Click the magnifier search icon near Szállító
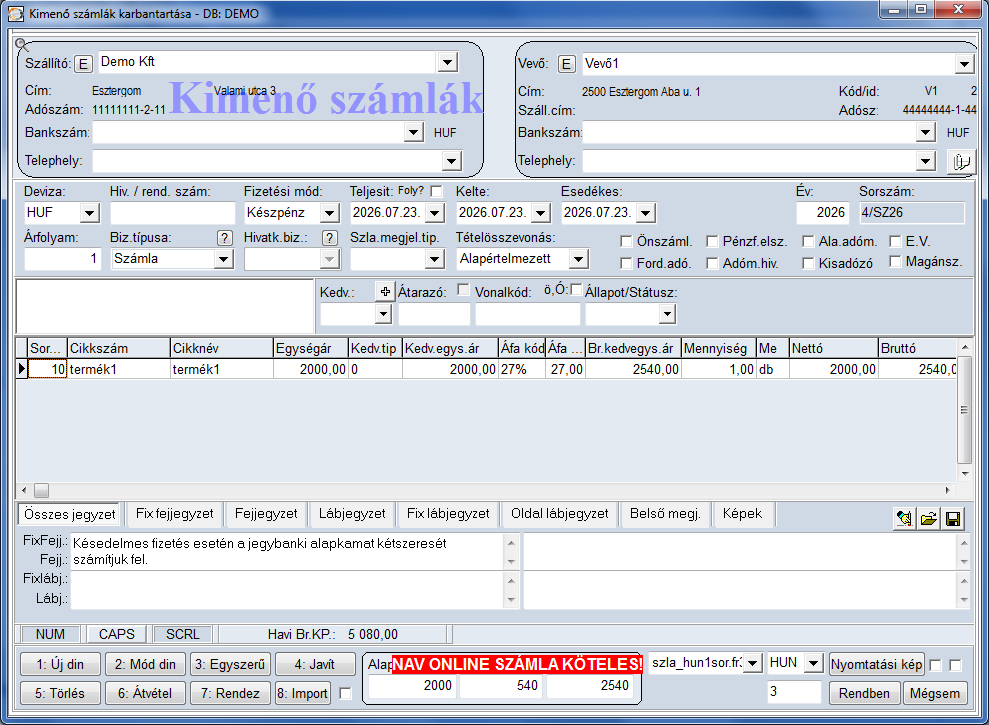The width and height of the screenshot is (989, 725). pyautogui.click(x=22, y=45)
